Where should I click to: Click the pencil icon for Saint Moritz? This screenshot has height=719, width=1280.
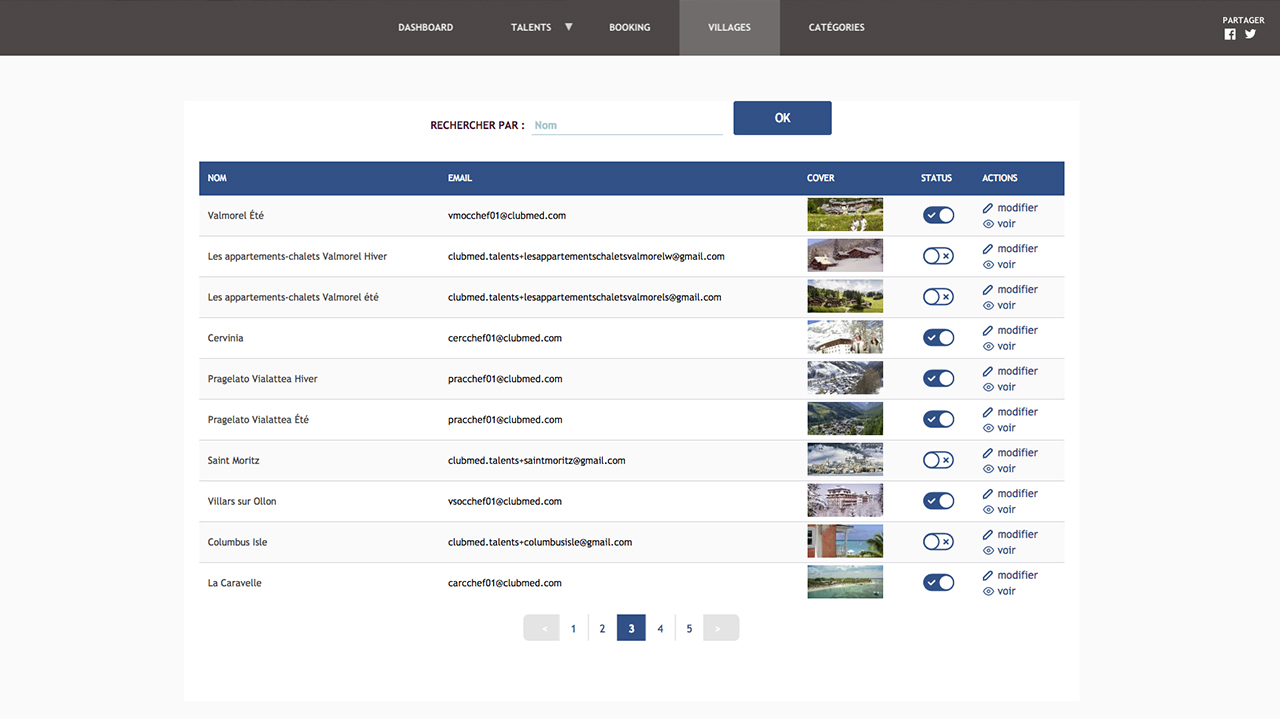click(x=988, y=454)
